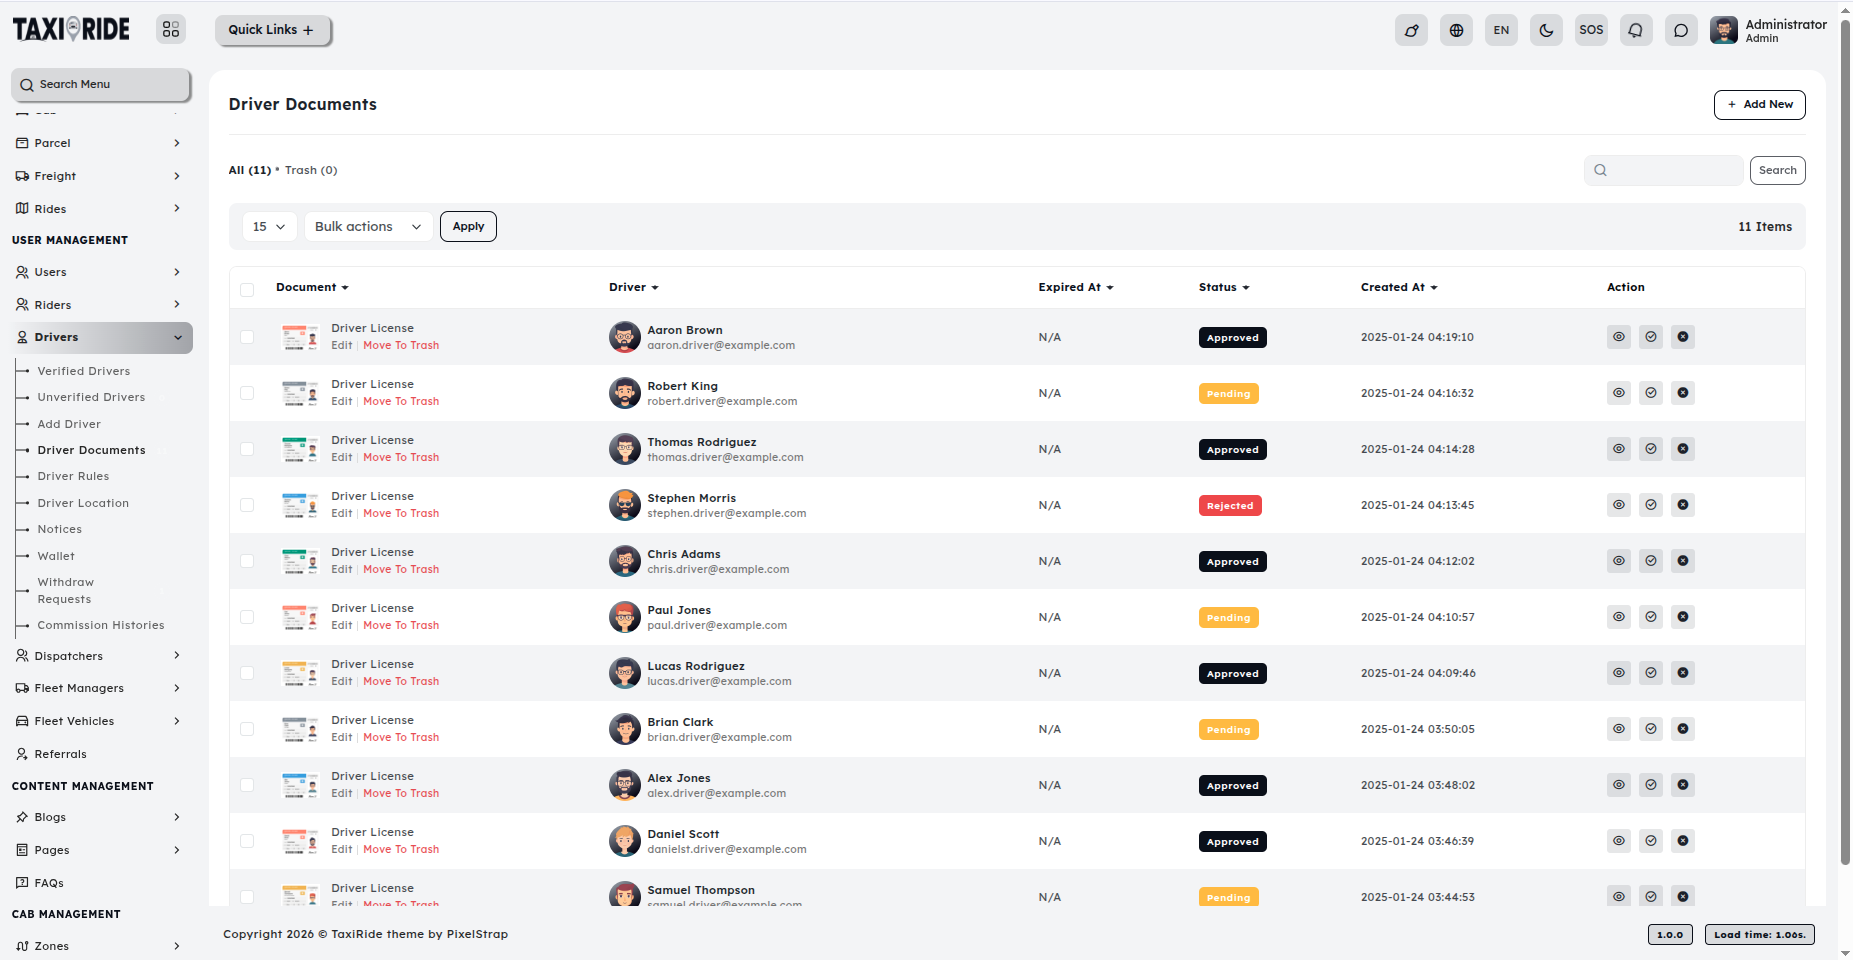This screenshot has height=960, width=1853.
Task: View Aaron Brown's document with eye icon
Action: click(1619, 337)
